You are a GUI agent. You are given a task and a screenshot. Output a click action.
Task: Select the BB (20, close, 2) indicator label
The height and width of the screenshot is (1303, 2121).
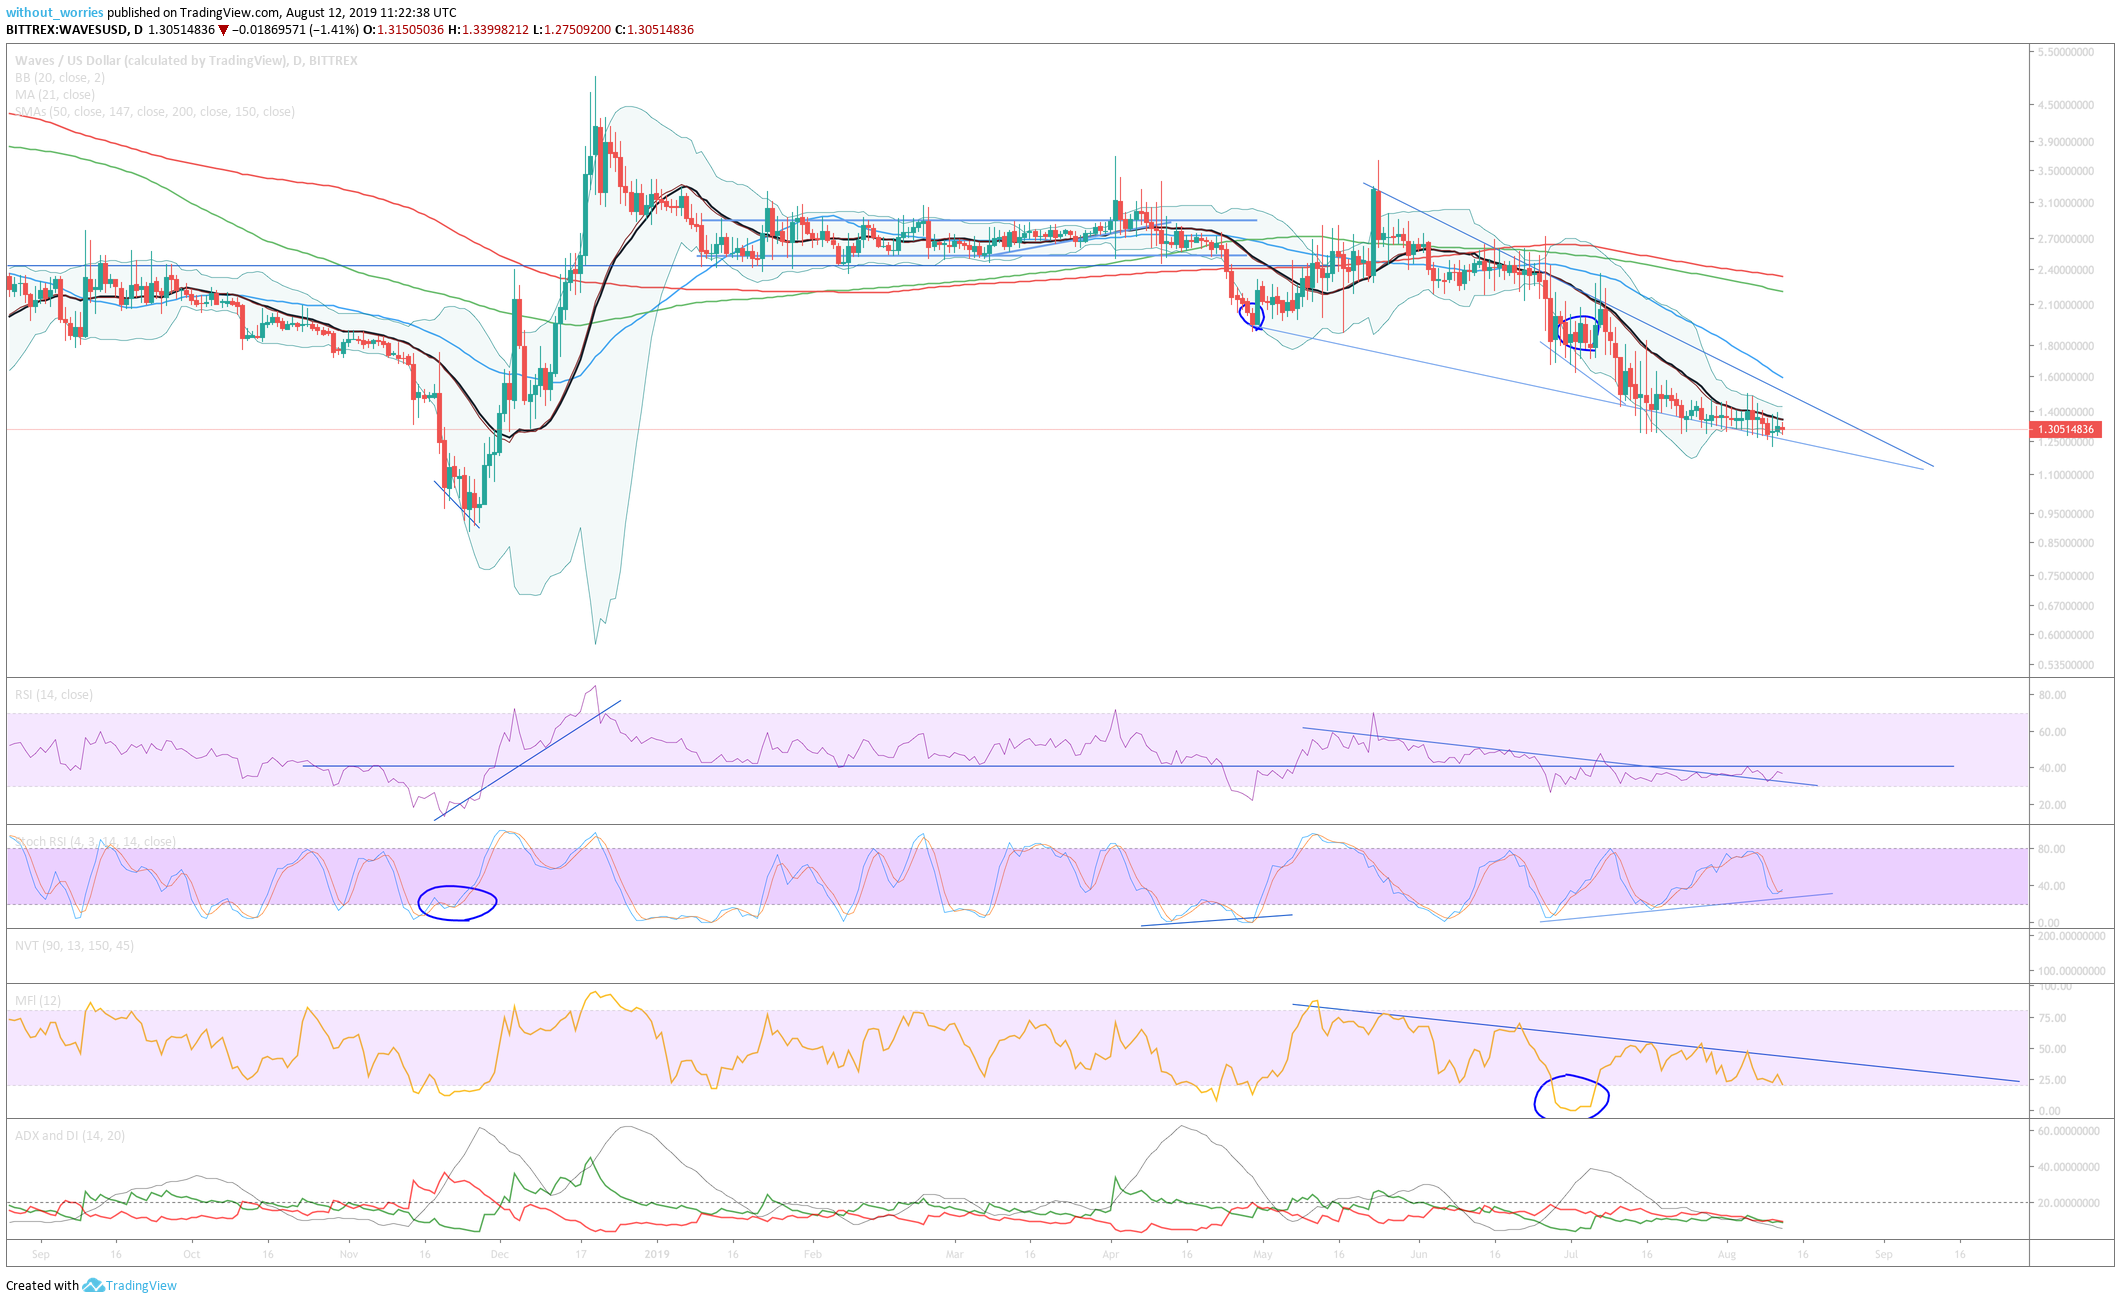tap(60, 78)
